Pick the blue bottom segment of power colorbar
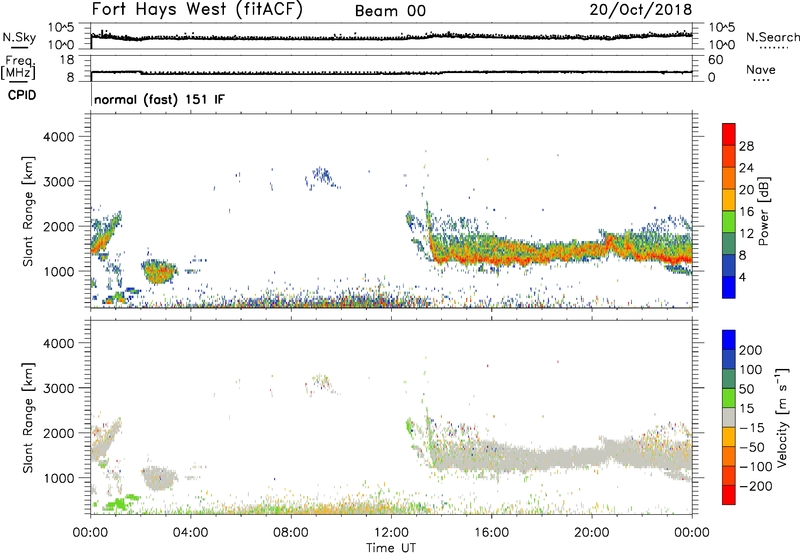Viewport: 800px width, 554px height. pyautogui.click(x=729, y=288)
